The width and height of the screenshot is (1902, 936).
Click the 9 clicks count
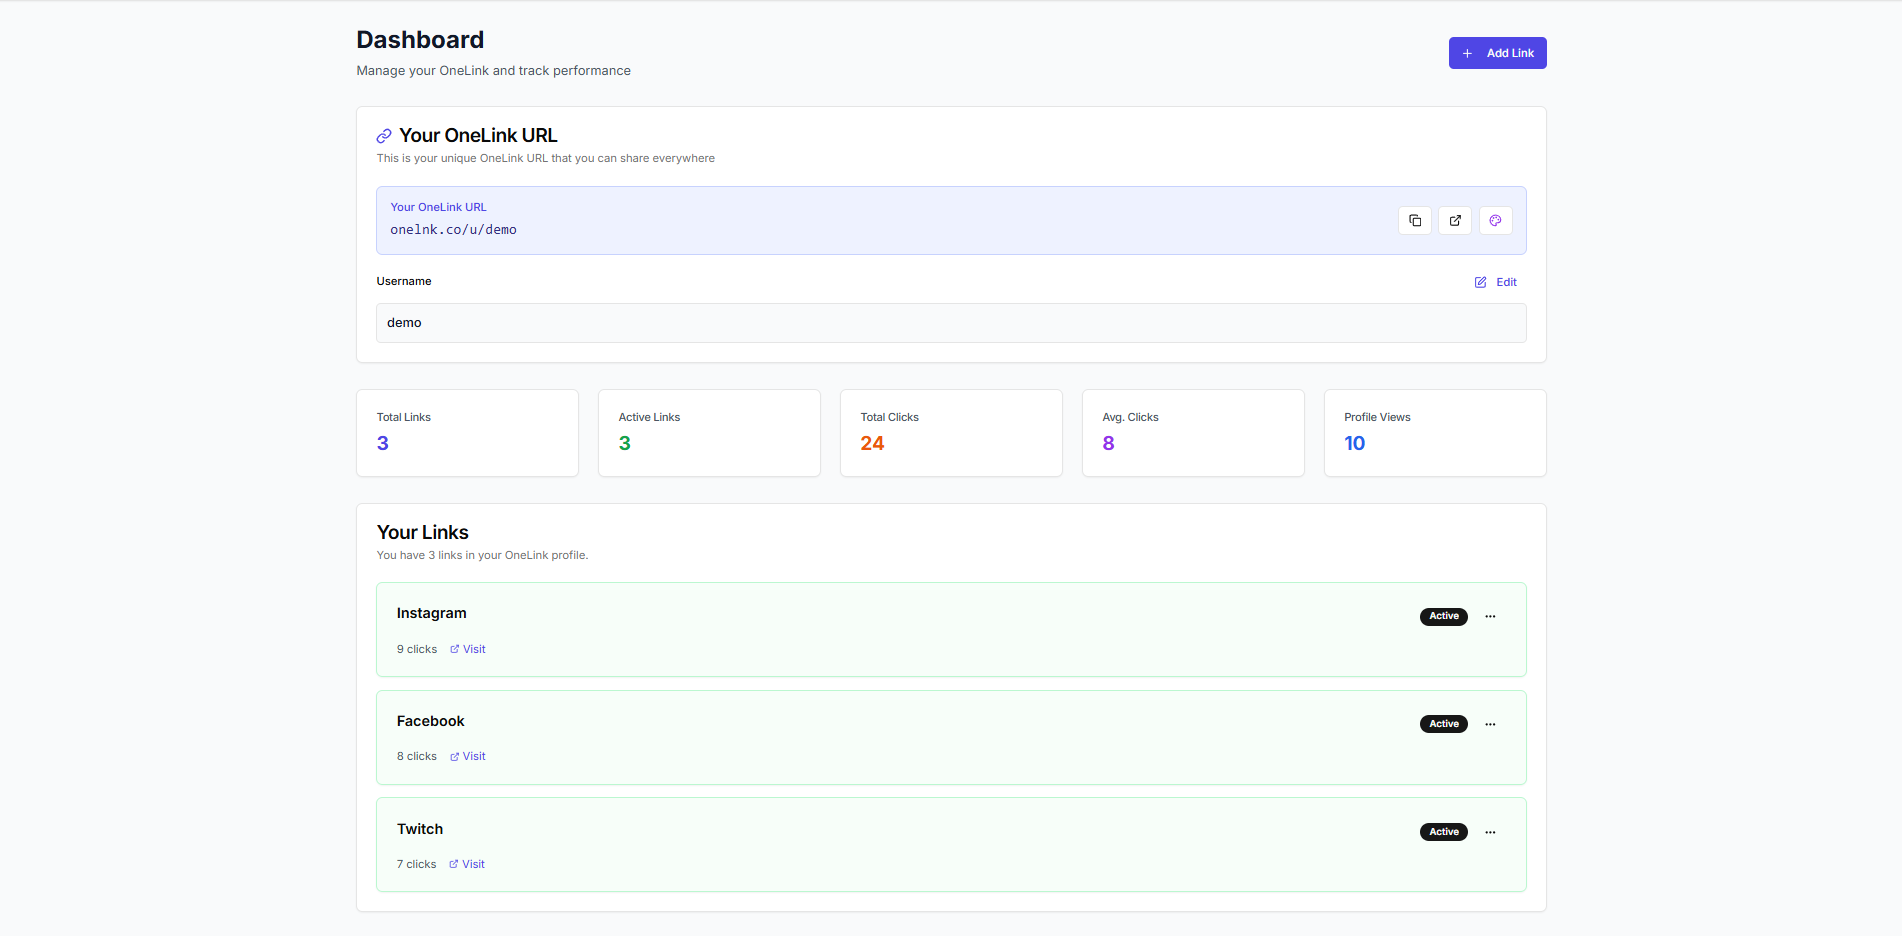pos(416,649)
